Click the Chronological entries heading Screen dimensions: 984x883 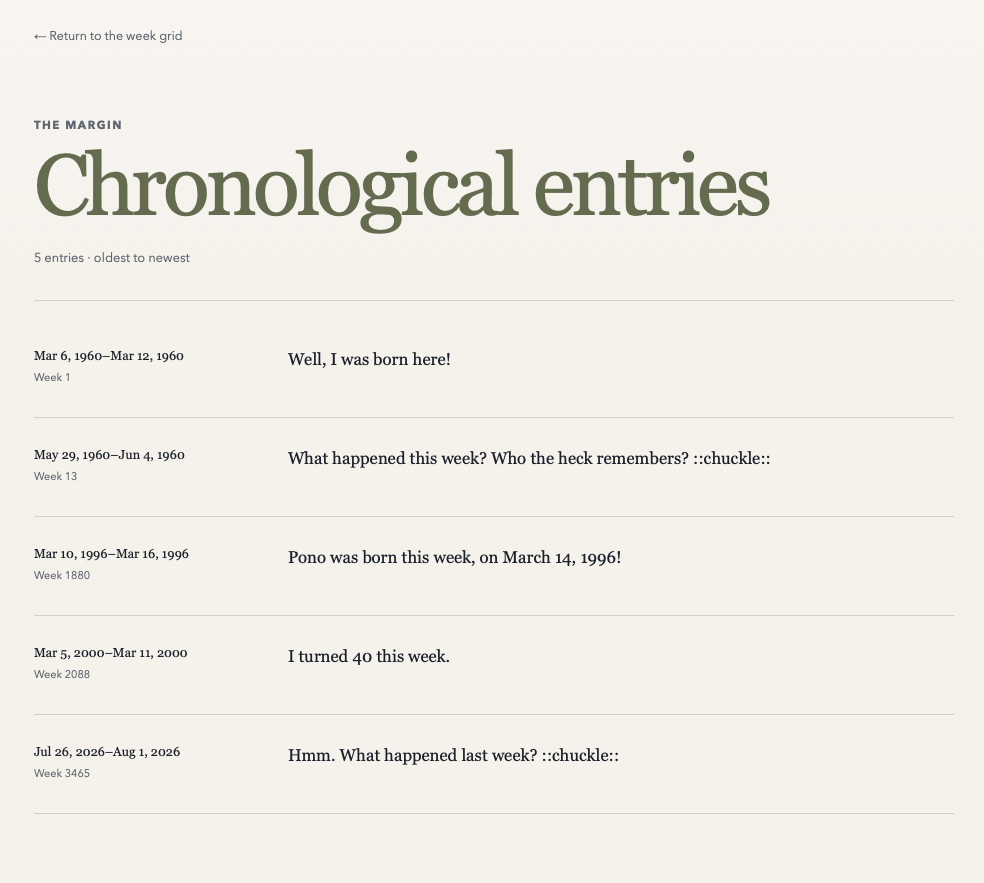click(x=402, y=187)
